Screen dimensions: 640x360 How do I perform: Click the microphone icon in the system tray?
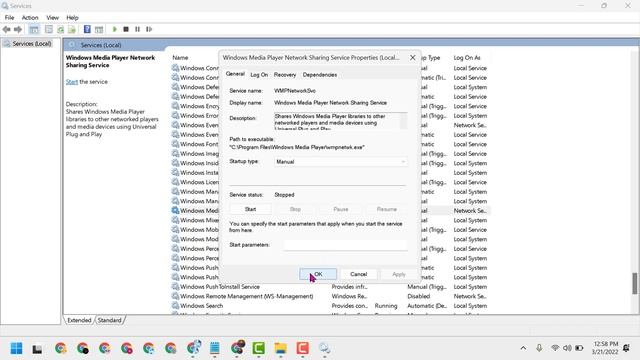(x=539, y=348)
